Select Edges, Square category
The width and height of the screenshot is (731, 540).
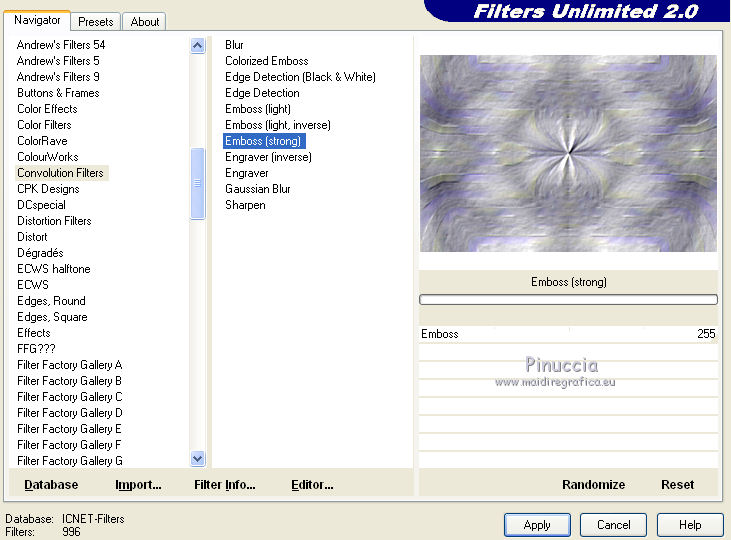coord(52,317)
